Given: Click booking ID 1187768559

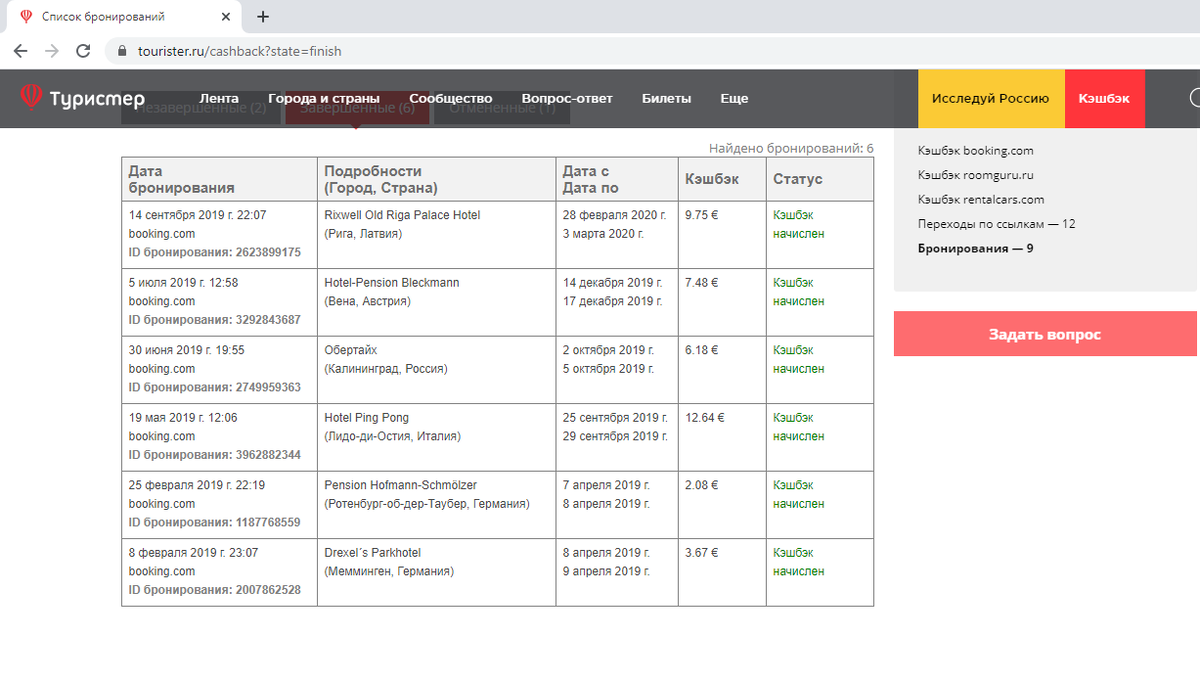Looking at the screenshot, I should point(215,522).
